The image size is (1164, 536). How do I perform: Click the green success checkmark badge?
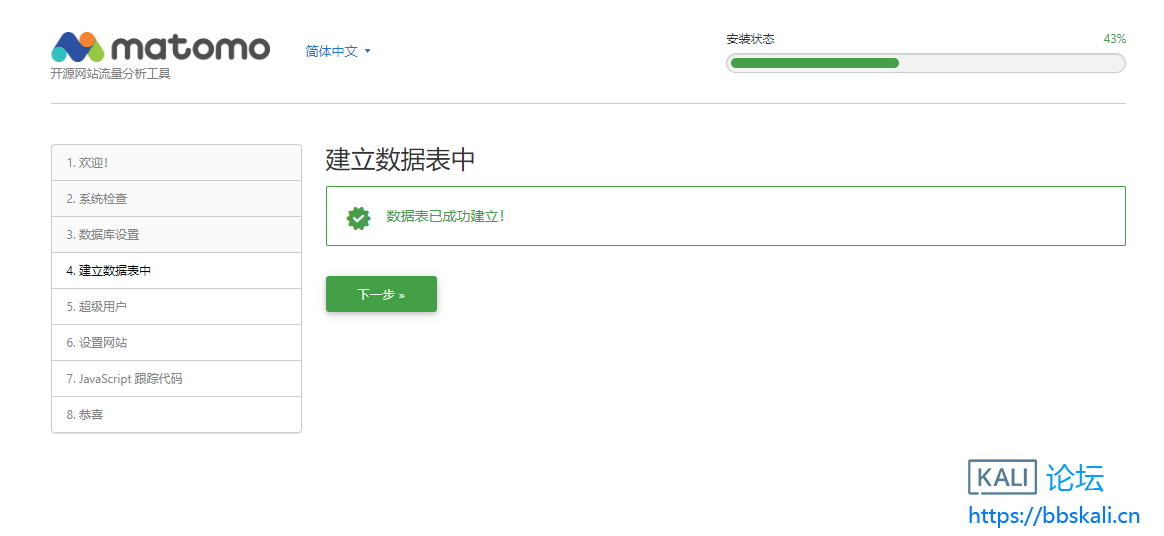click(358, 217)
